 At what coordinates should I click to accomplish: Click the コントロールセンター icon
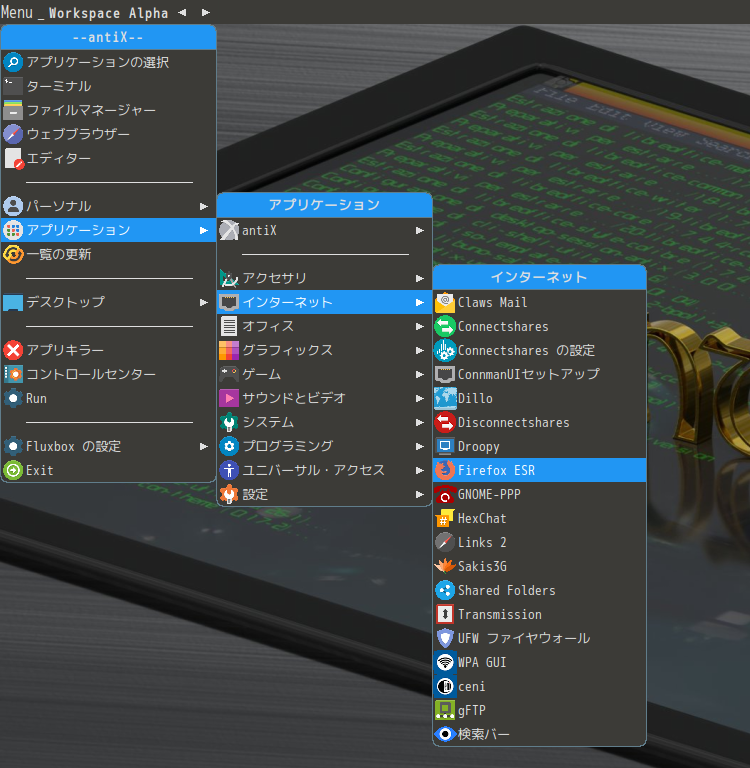click(13, 374)
